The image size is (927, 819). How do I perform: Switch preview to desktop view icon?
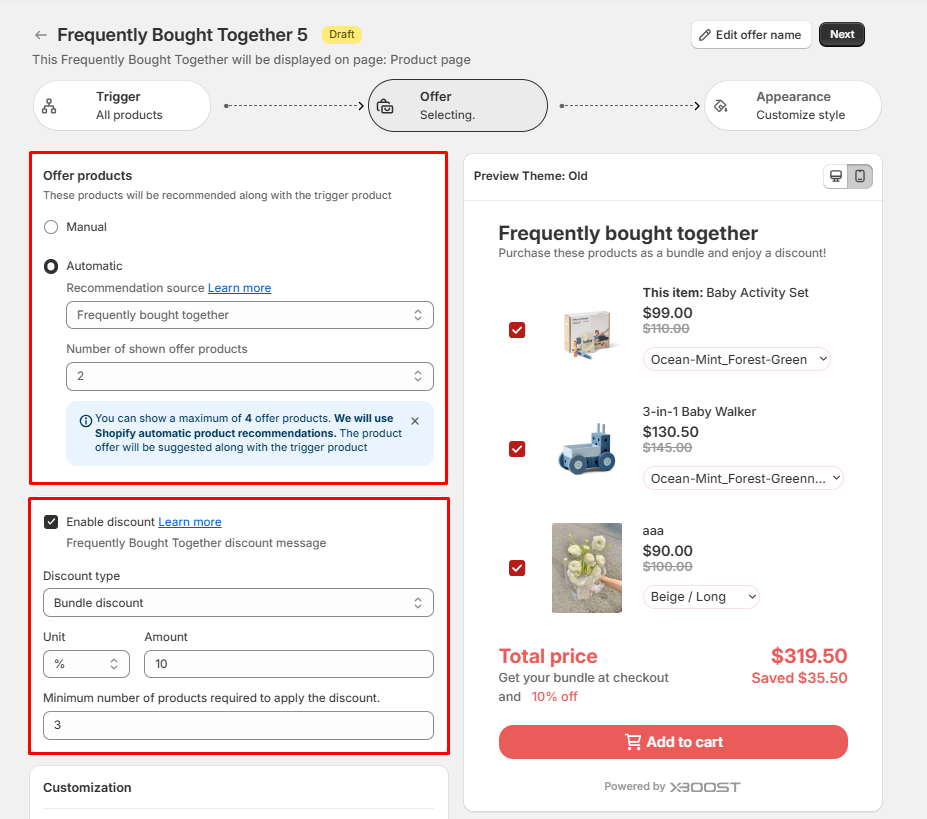point(836,177)
